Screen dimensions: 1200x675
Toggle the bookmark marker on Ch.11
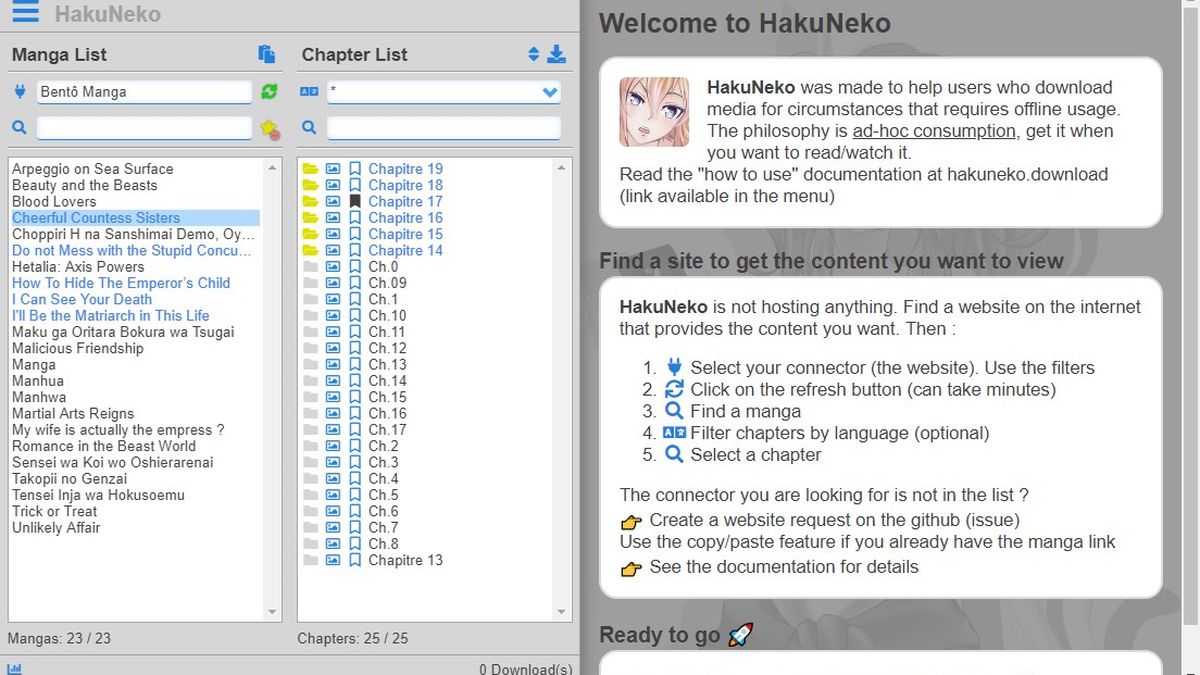tap(355, 332)
